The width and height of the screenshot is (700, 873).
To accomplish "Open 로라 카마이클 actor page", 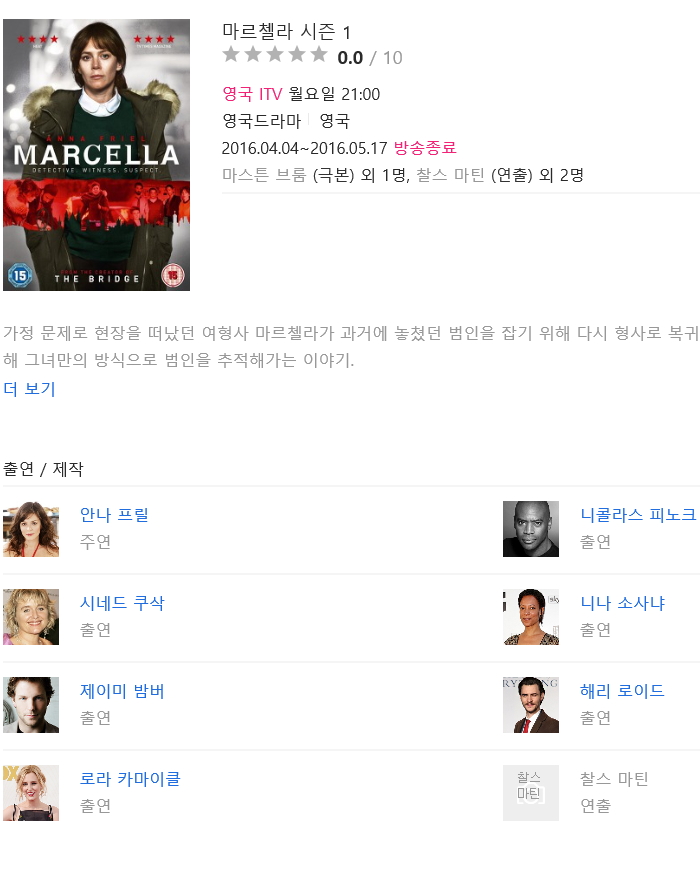I will tap(130, 778).
